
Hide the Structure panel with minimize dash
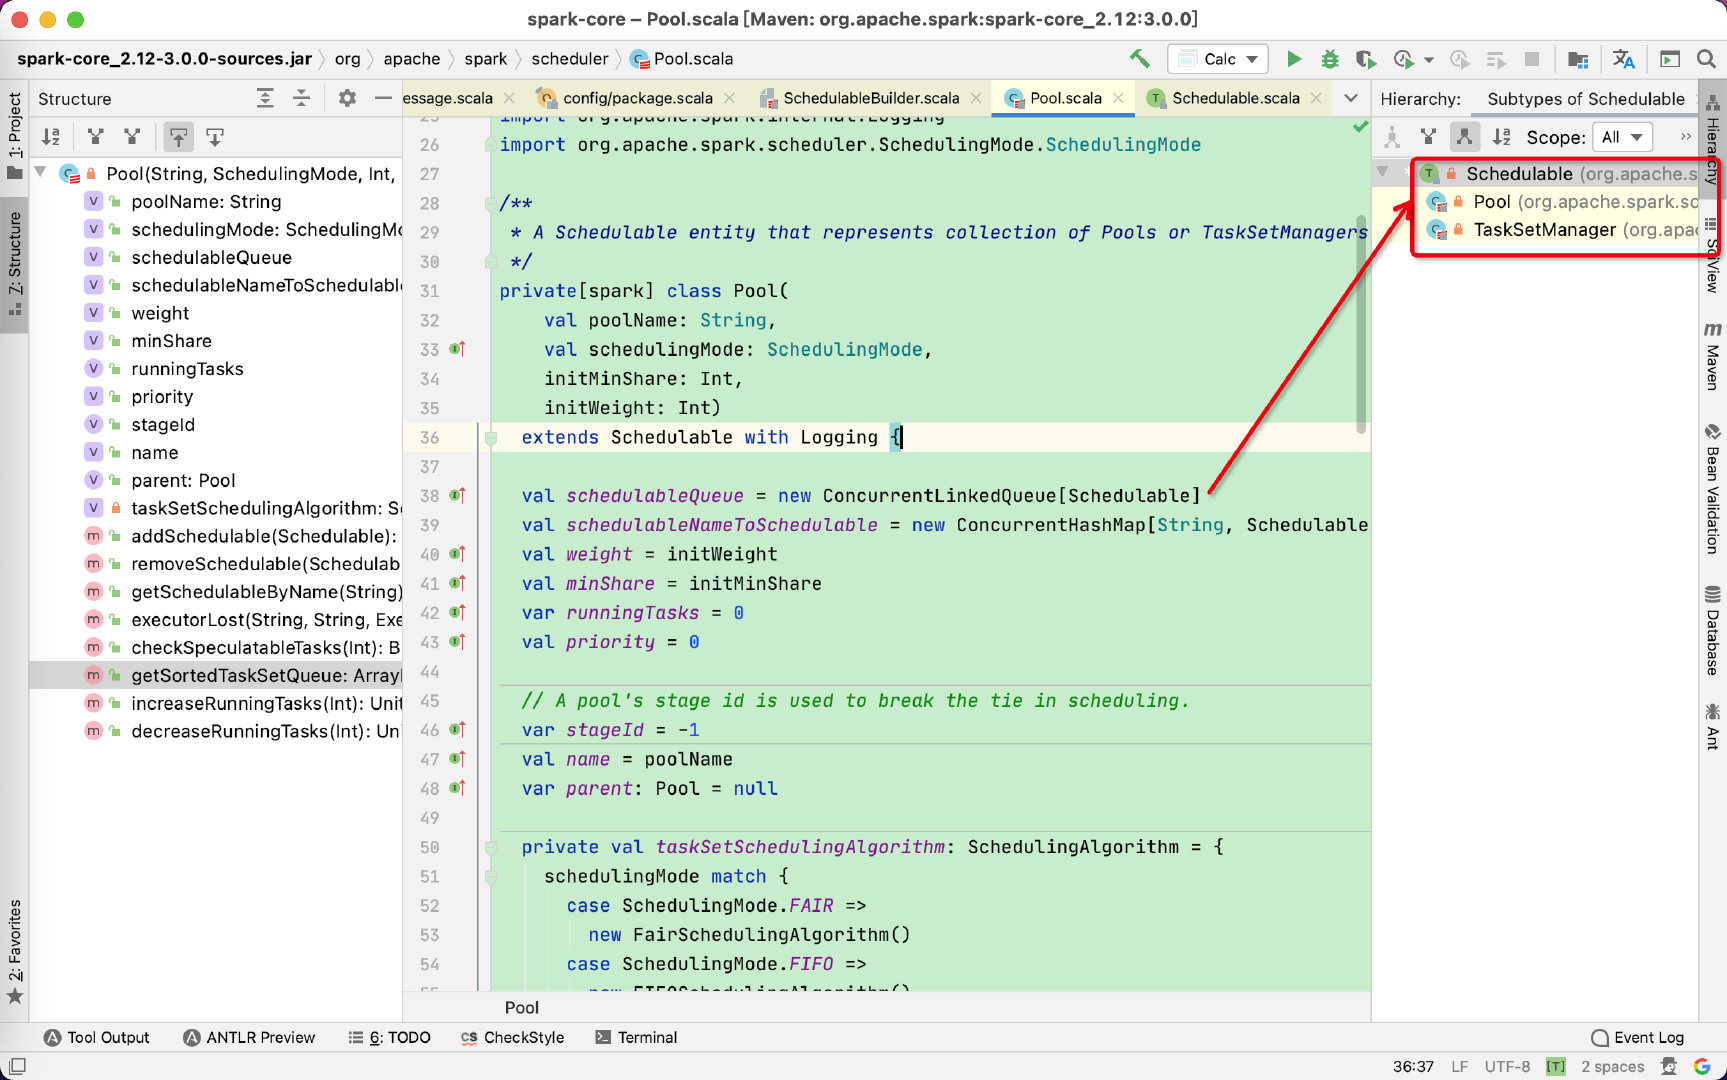click(383, 98)
